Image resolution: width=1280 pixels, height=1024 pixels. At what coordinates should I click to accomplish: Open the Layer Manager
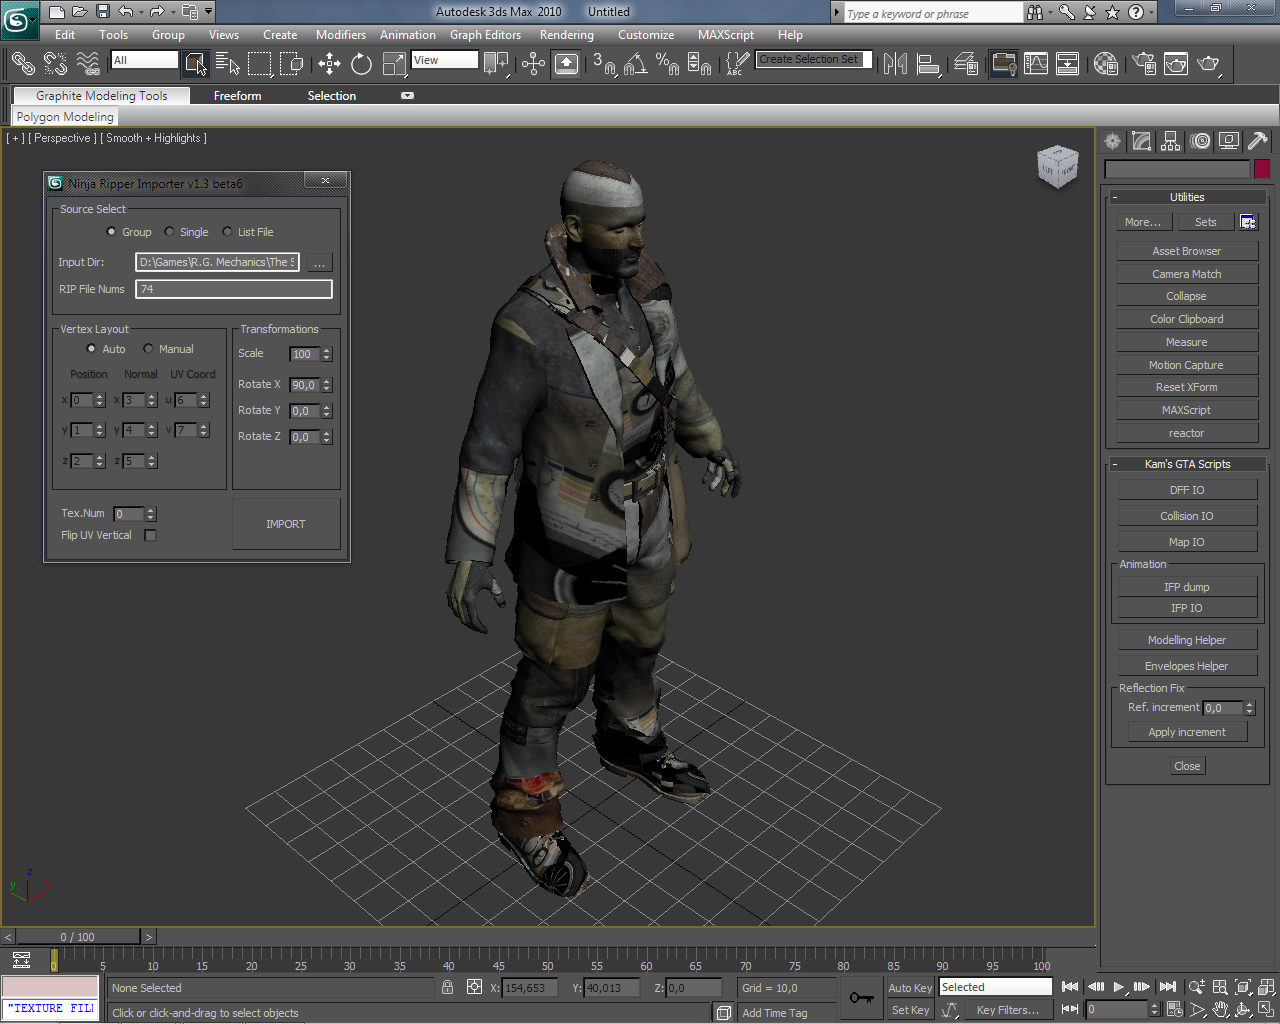pos(966,64)
